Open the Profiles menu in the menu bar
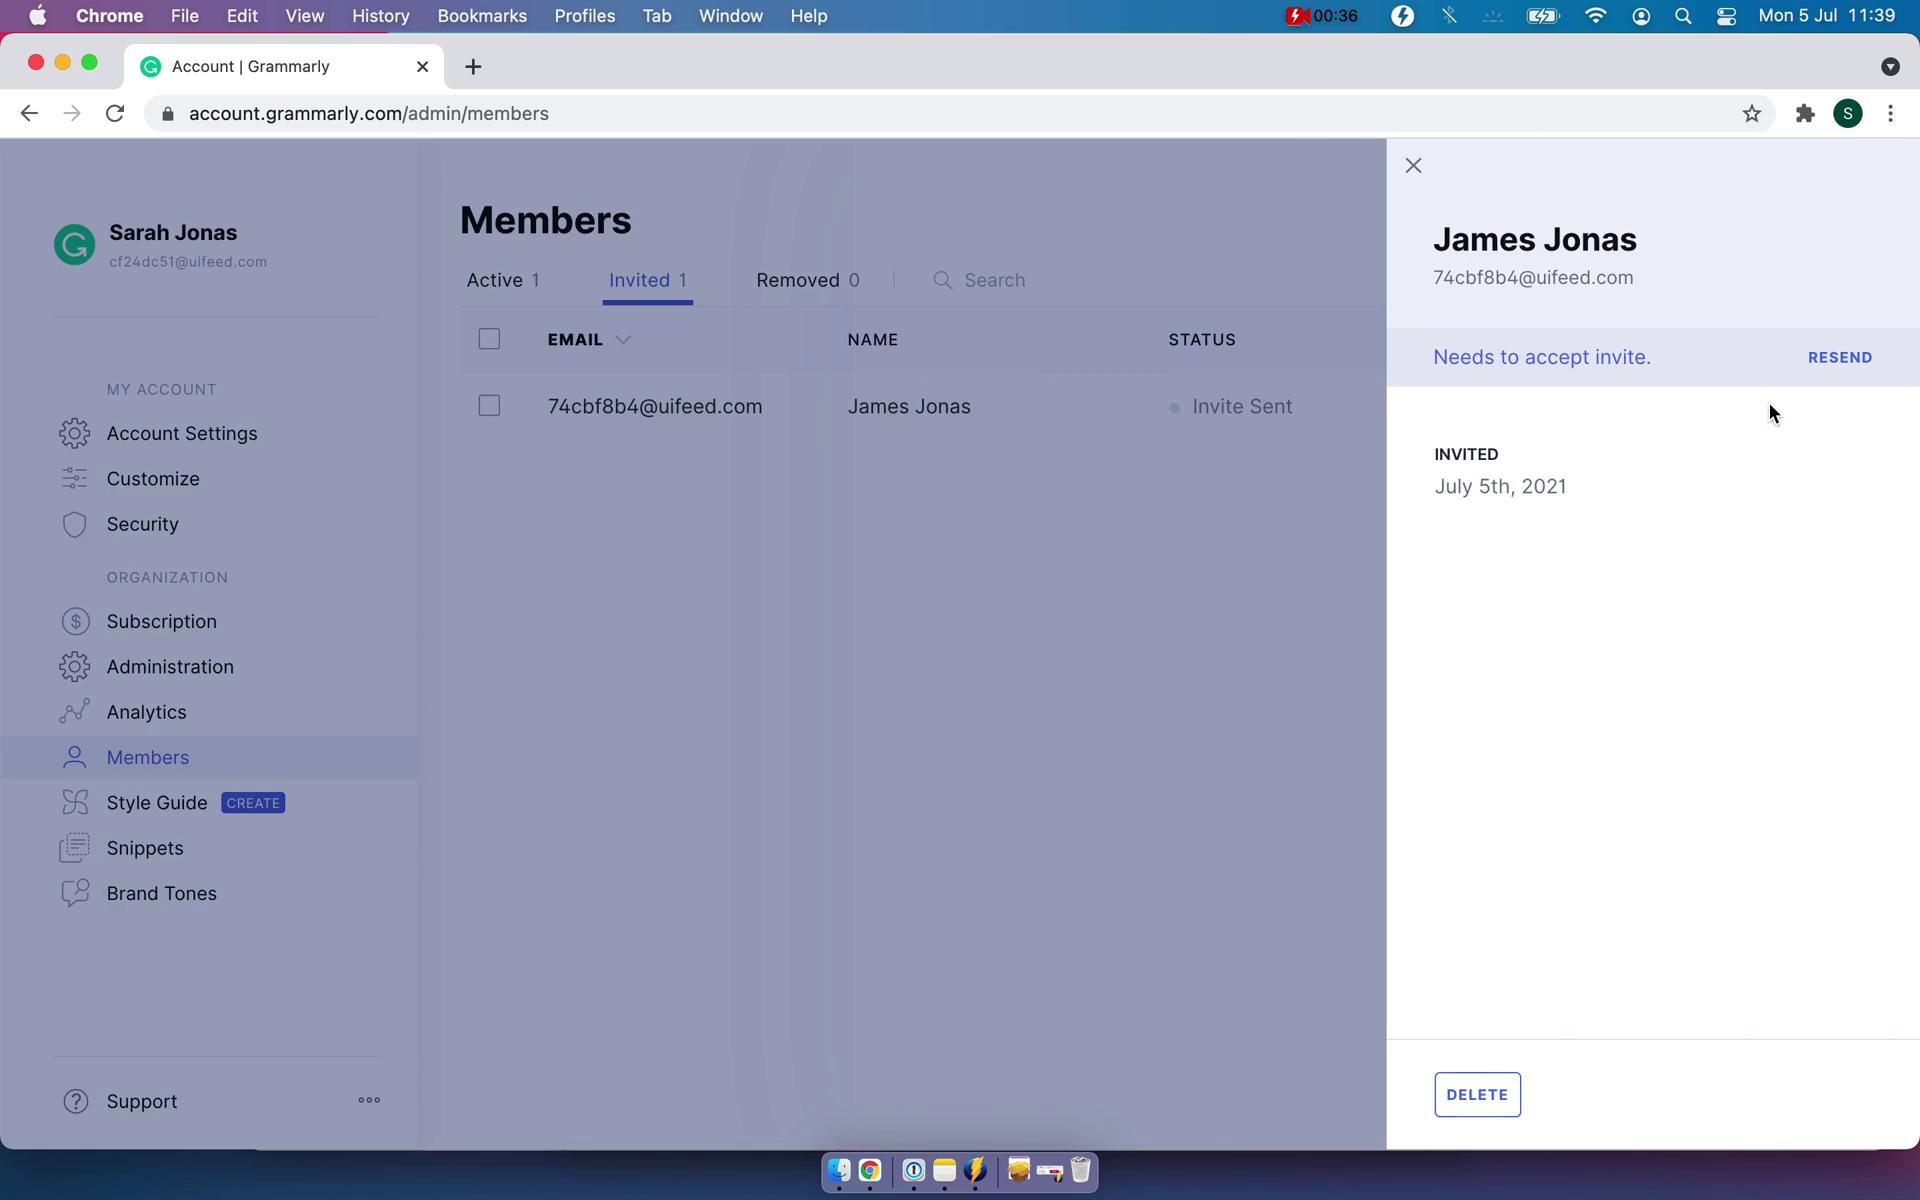Screen dimensions: 1920x1200 tap(585, 16)
